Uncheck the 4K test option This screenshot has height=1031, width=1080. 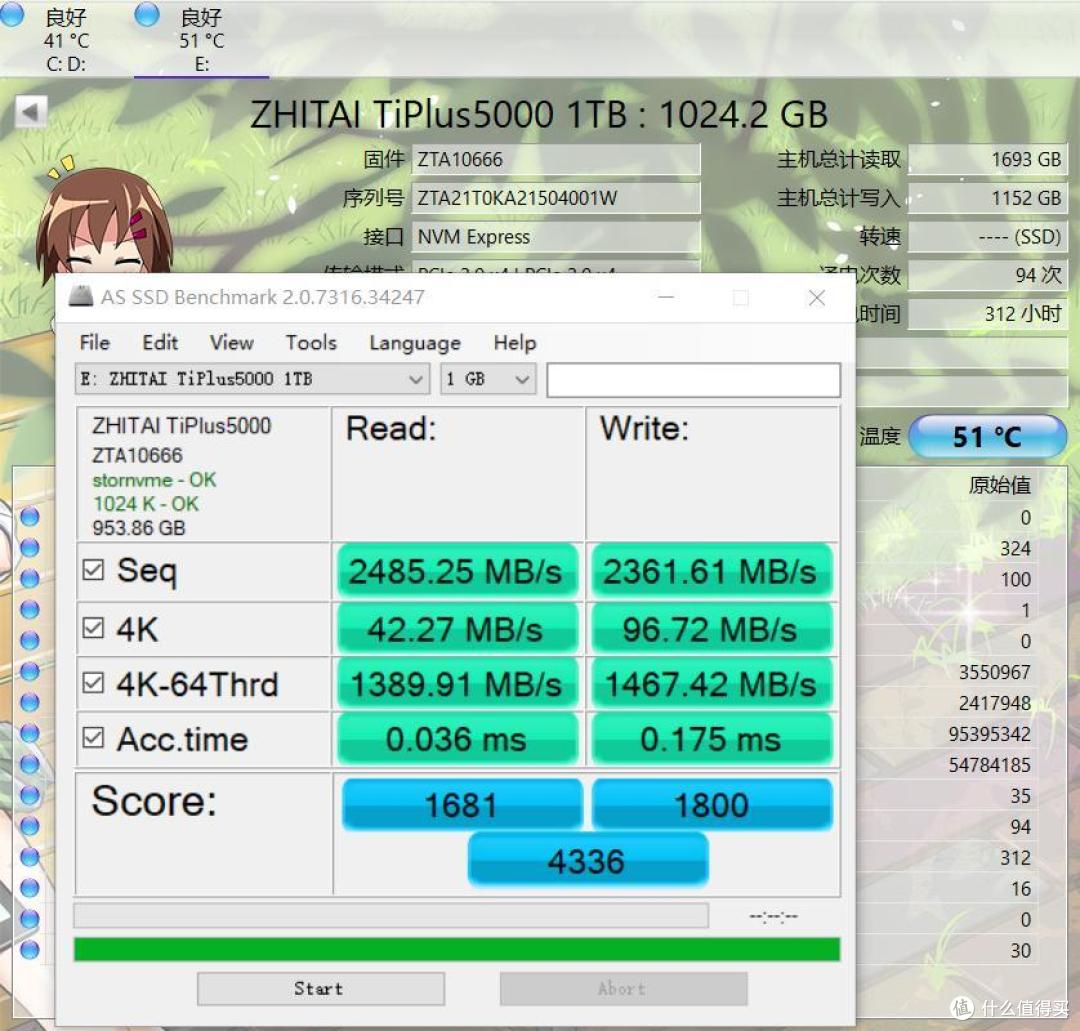[94, 625]
